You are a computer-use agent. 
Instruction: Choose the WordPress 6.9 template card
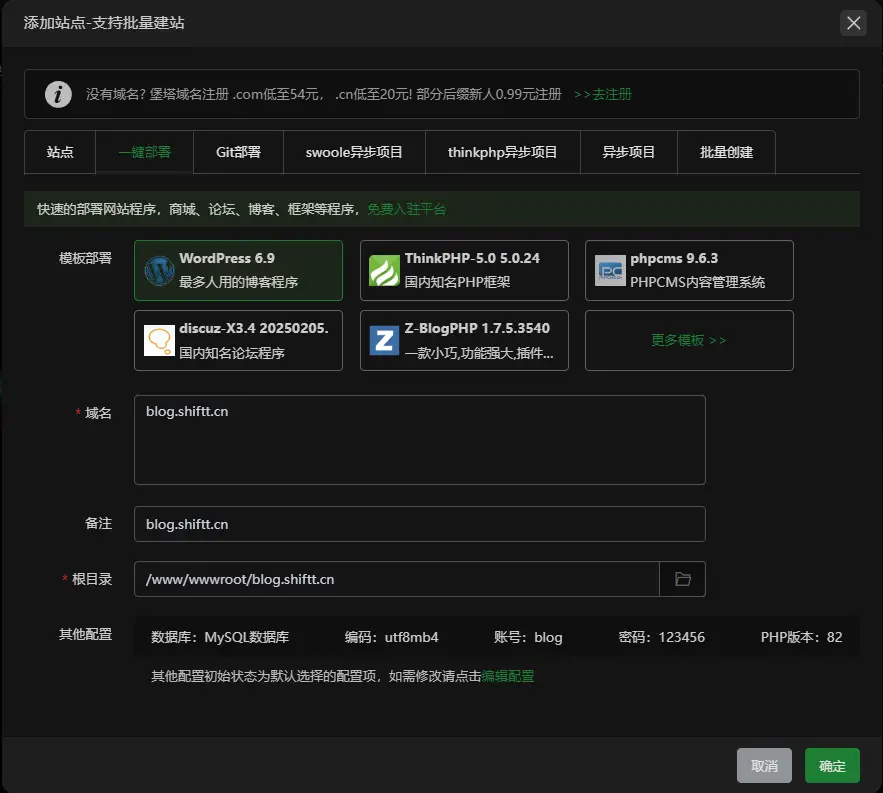tap(238, 270)
